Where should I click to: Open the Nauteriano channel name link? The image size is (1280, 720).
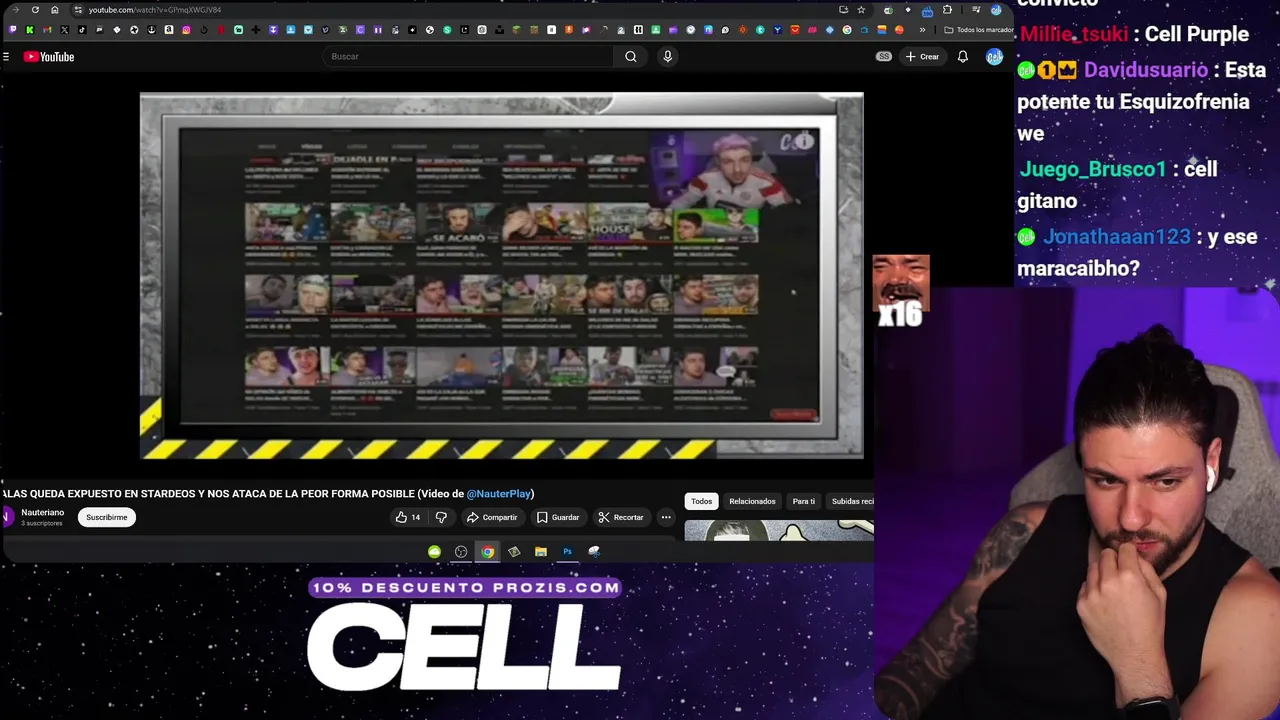click(42, 512)
